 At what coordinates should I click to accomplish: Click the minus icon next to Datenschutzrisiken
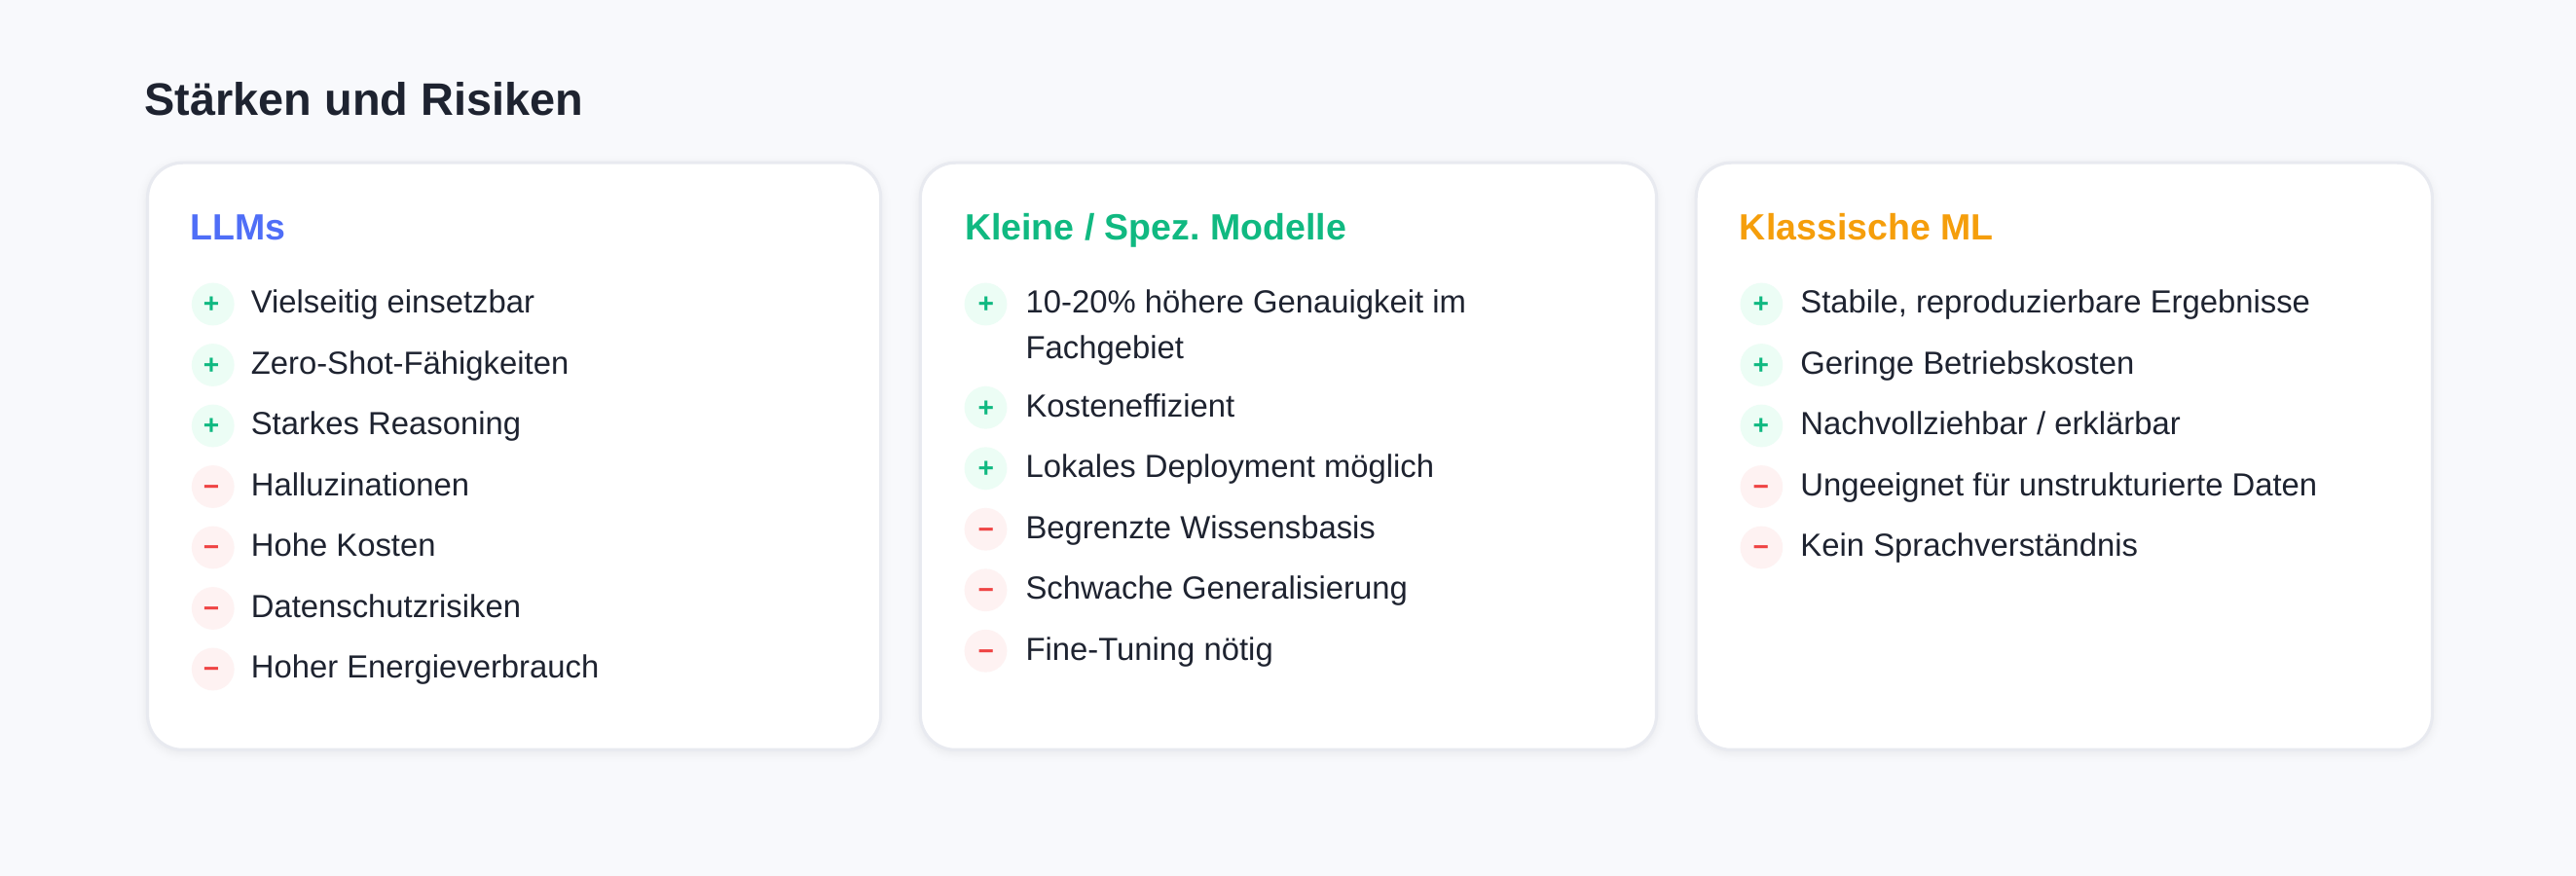coord(212,607)
